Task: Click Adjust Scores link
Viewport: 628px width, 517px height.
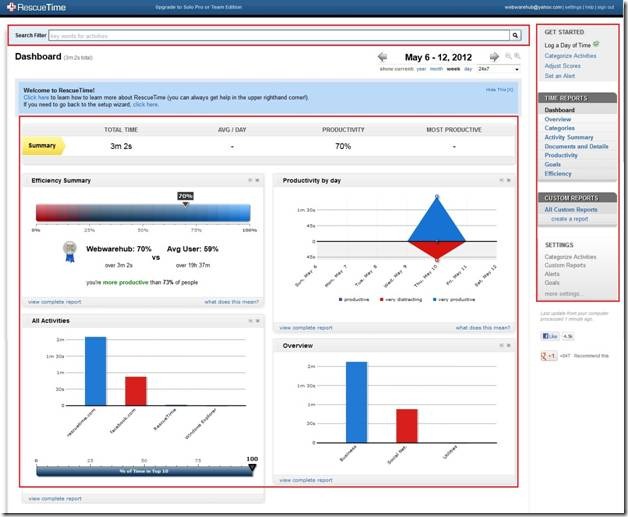Action: 562,66
